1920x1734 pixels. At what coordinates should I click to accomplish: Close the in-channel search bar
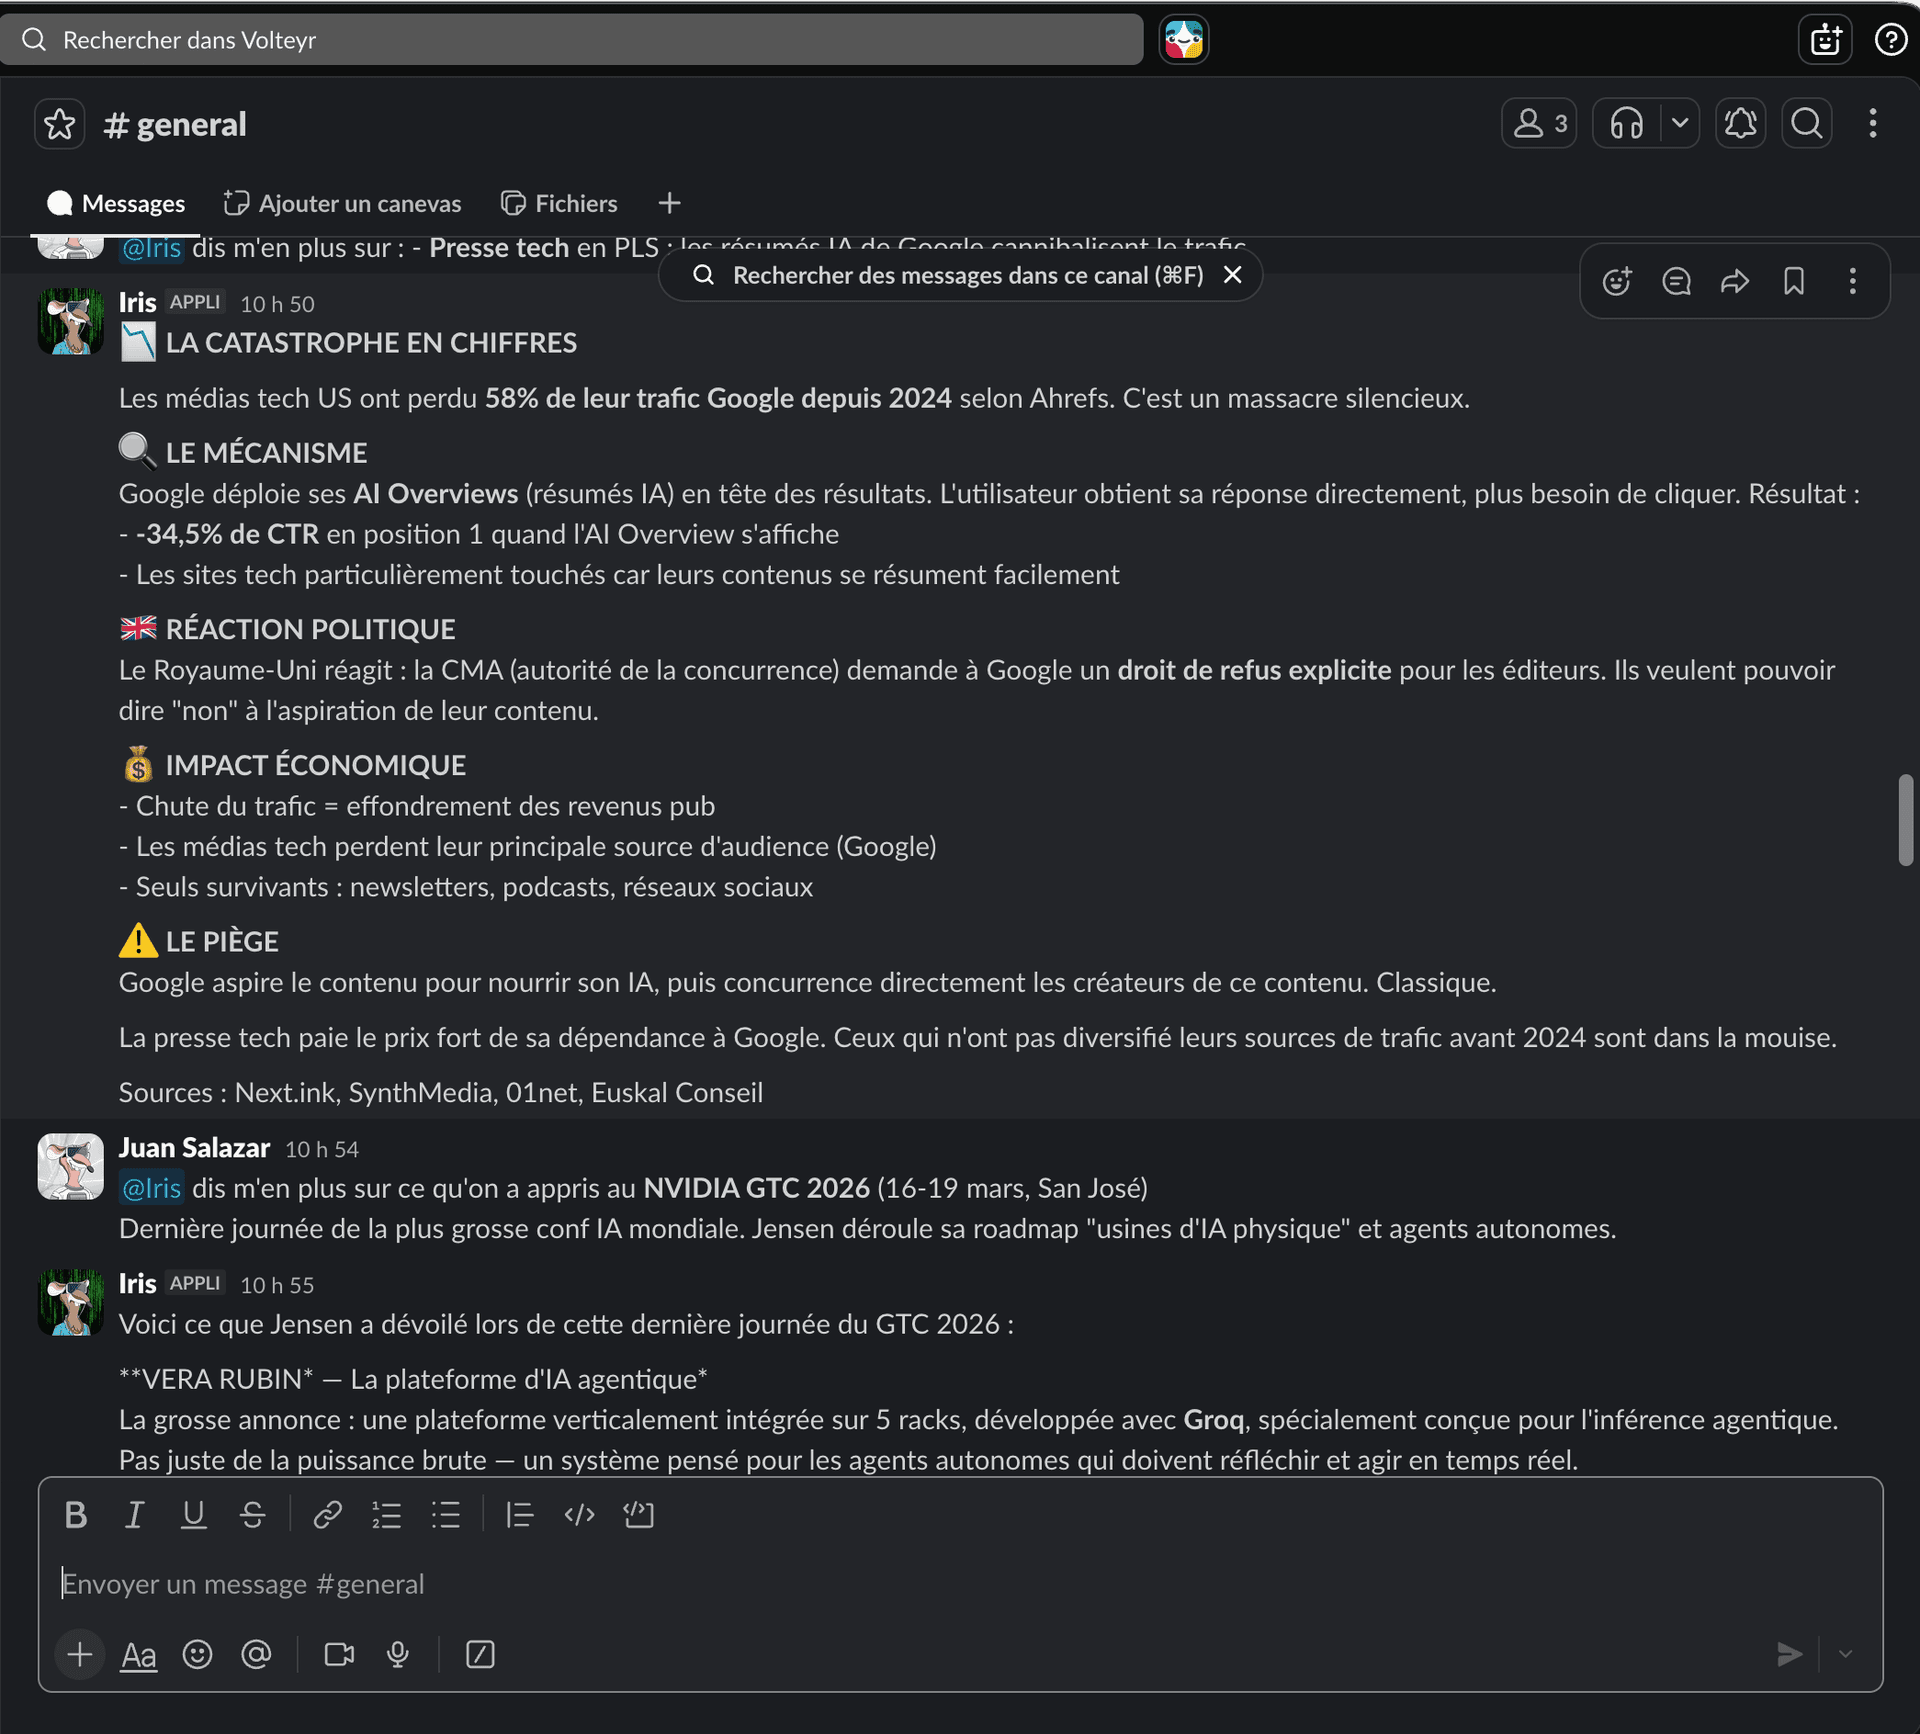click(1232, 275)
